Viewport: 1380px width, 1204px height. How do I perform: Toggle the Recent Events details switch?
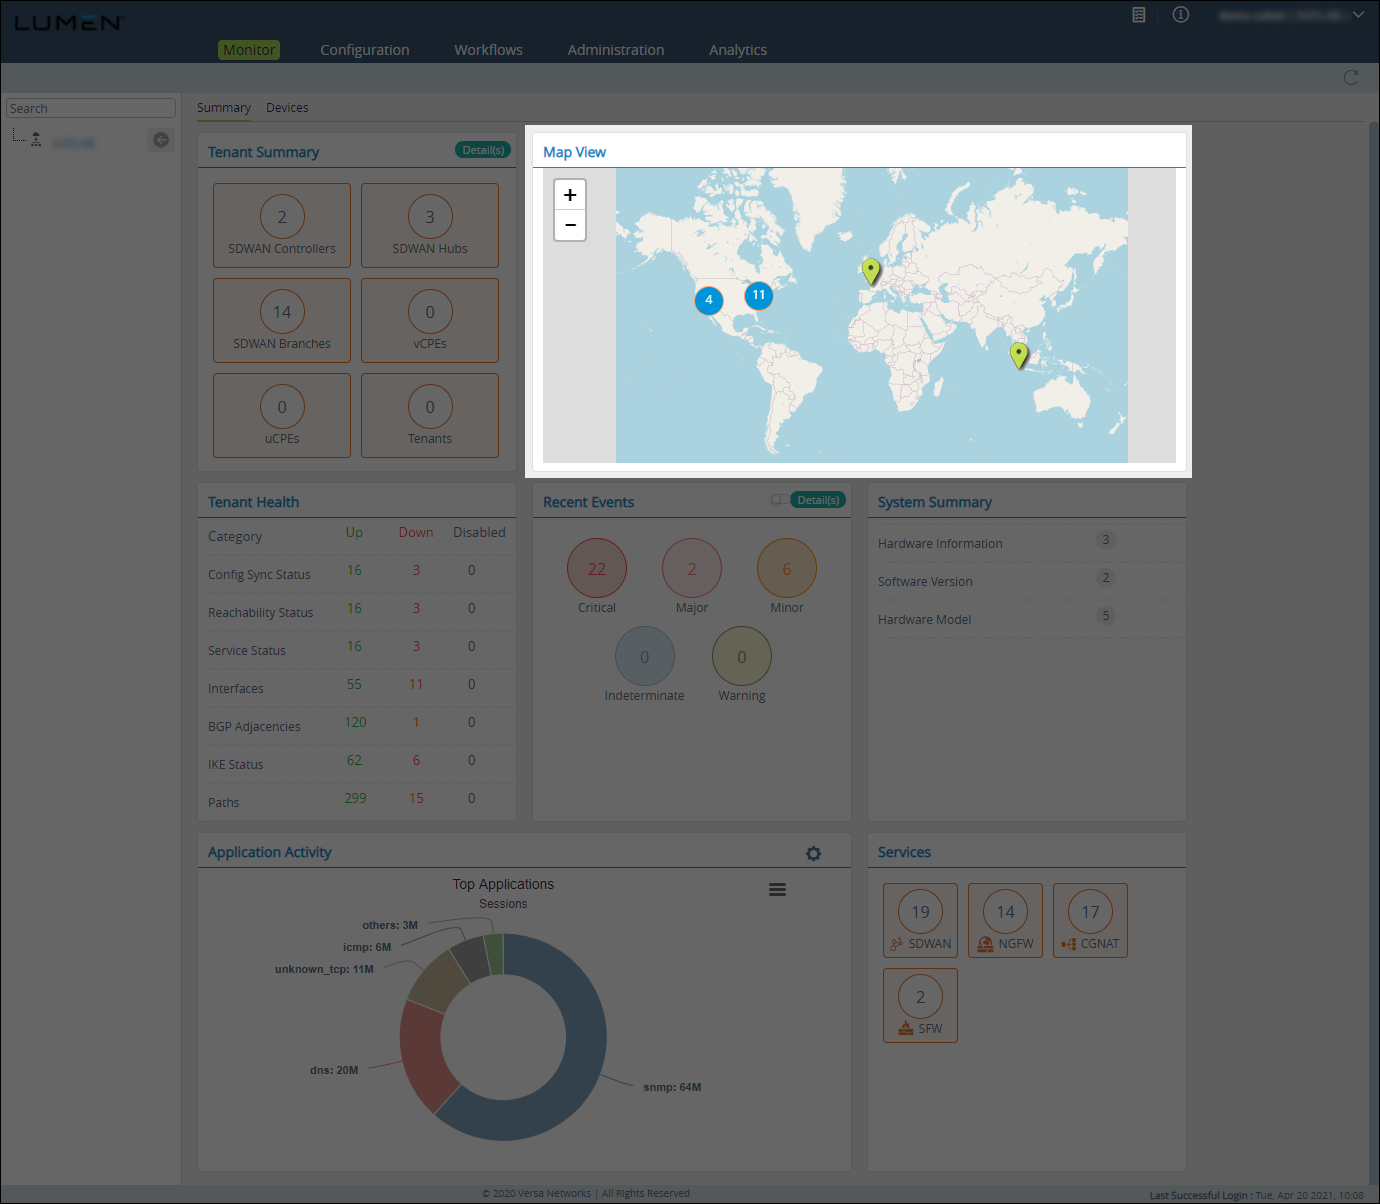779,499
